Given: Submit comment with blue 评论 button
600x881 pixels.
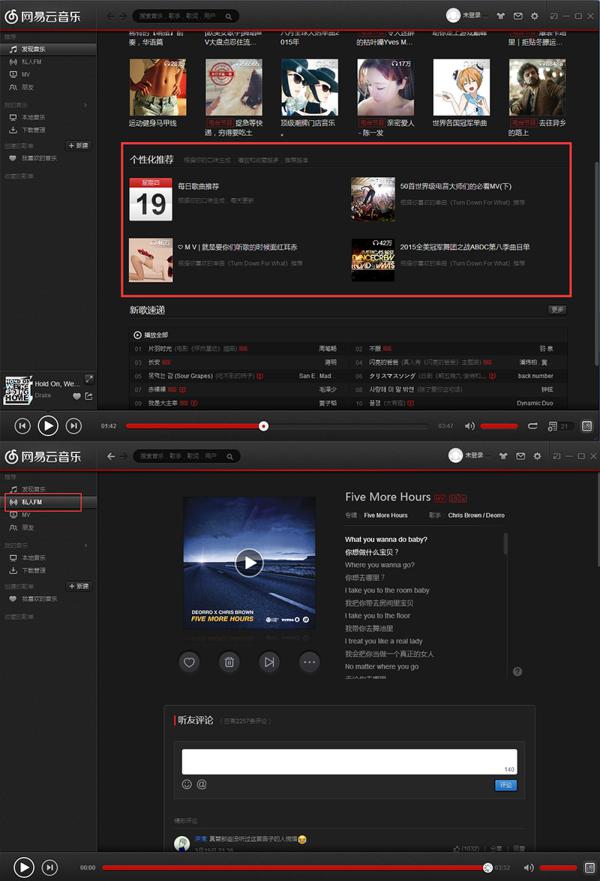Looking at the screenshot, I should point(506,785).
